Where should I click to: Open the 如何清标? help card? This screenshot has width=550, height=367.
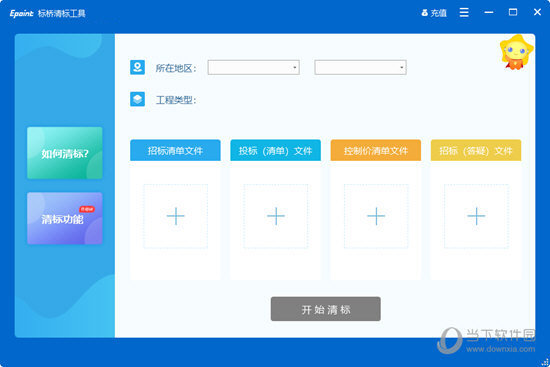65,153
